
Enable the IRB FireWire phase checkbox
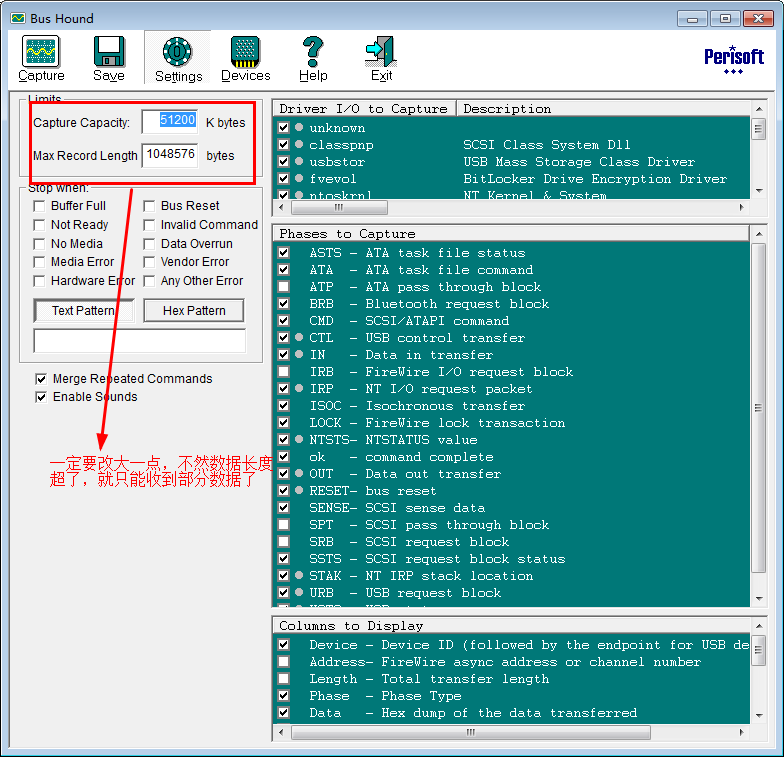point(284,372)
